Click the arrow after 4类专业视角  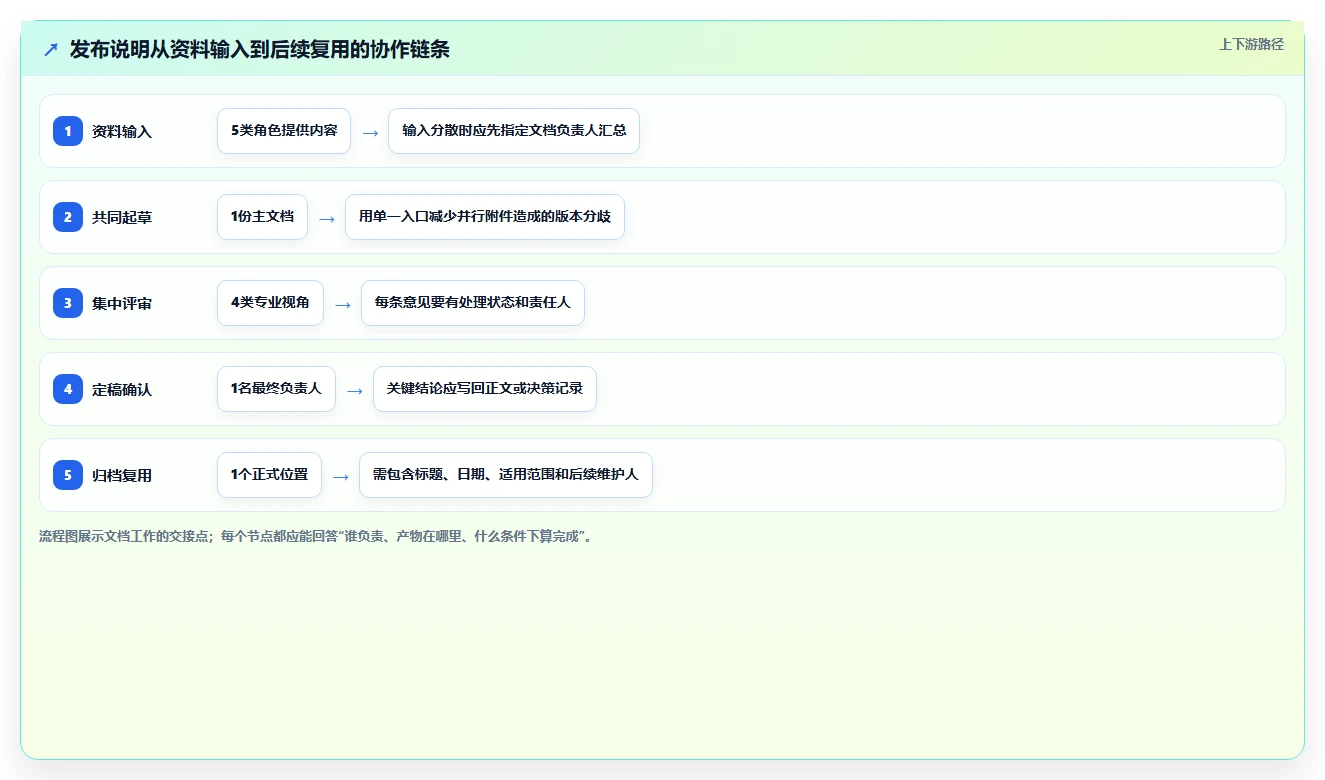[x=343, y=304]
